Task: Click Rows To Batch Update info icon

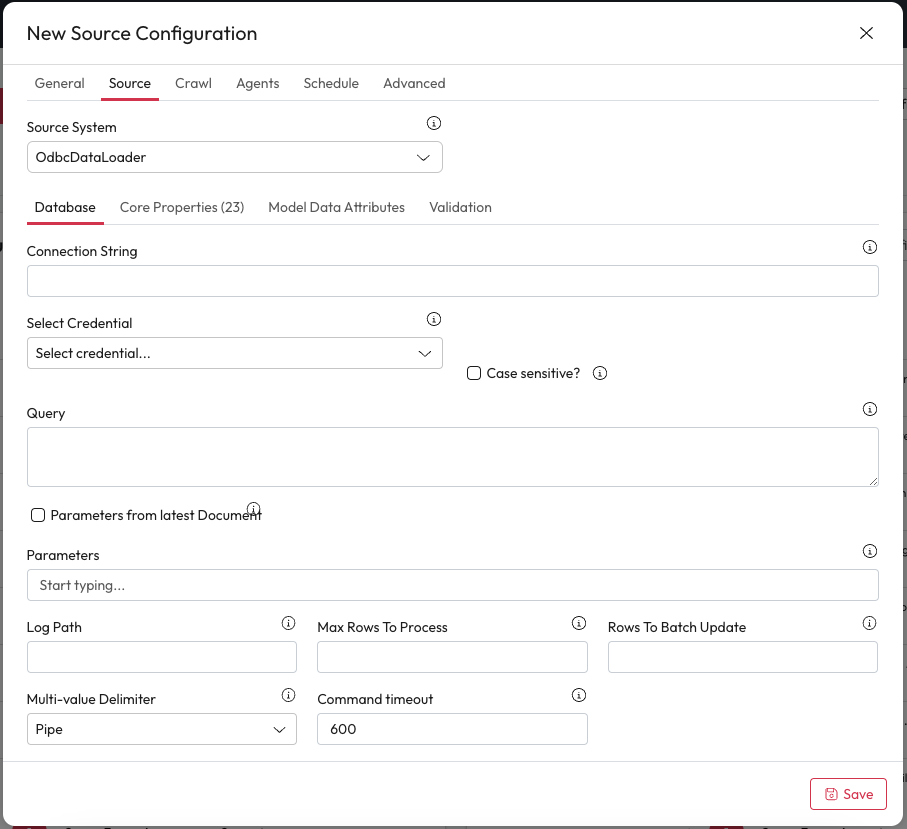Action: point(869,623)
